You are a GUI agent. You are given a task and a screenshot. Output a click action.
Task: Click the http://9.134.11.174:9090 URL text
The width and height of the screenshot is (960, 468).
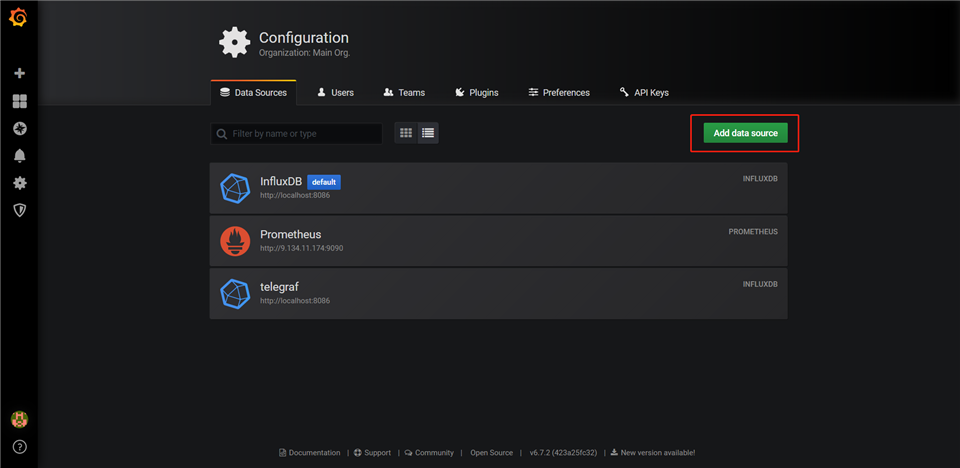pyautogui.click(x=301, y=249)
